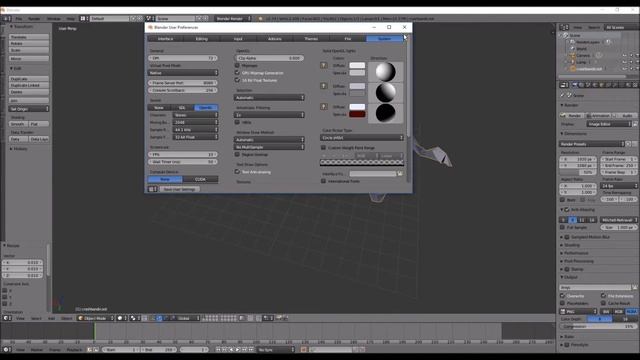Click the 3D View editor type icon
This screenshot has height=360, width=640.
pyautogui.click(x=7, y=318)
